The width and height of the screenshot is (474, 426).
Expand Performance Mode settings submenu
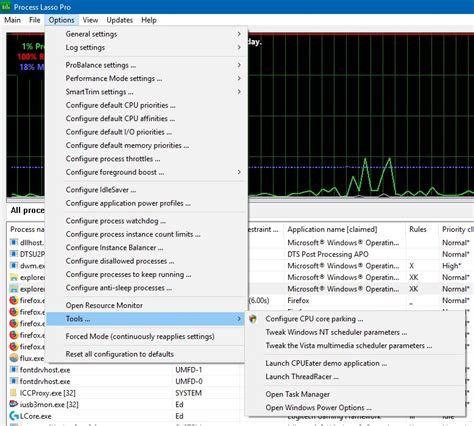[146, 78]
